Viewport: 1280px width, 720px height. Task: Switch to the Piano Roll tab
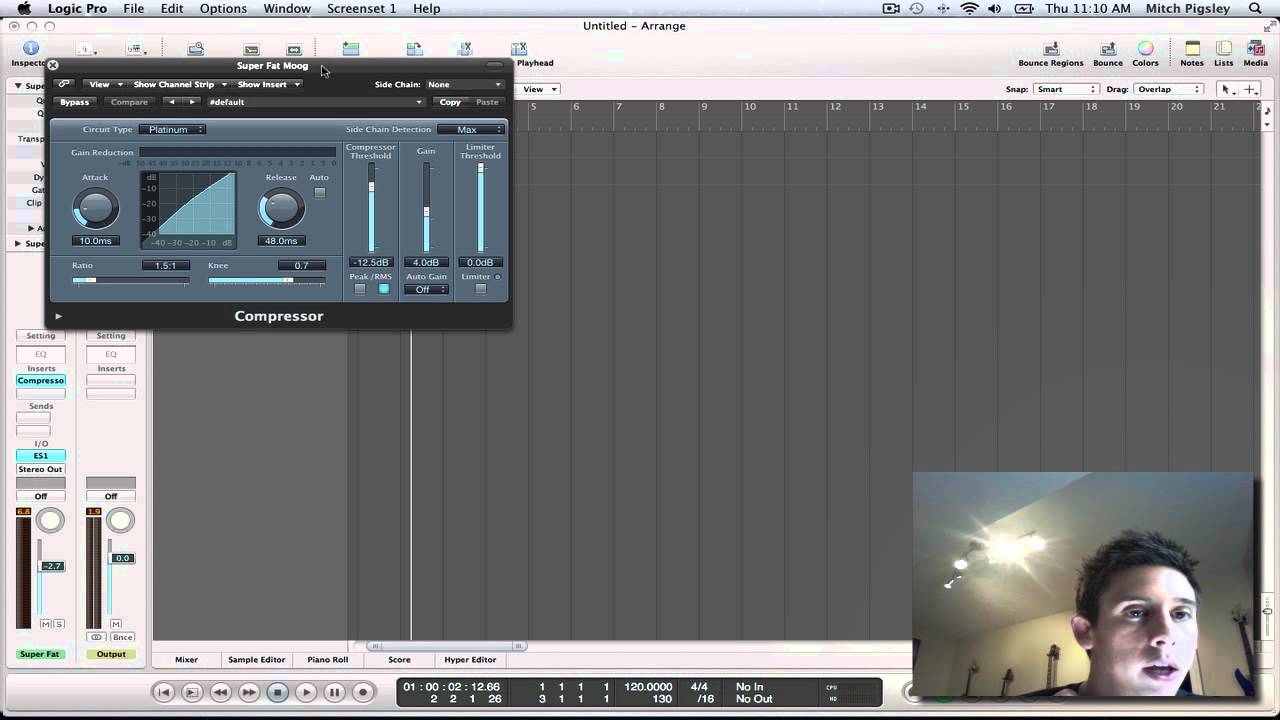pos(328,660)
